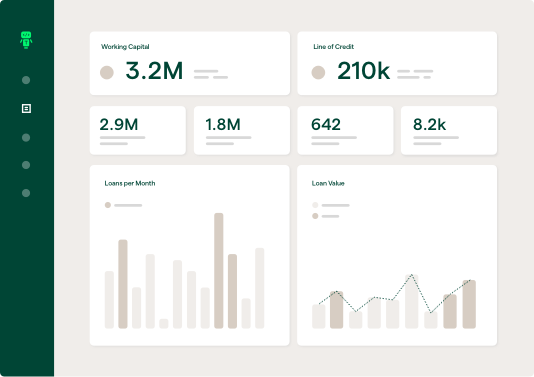Screen dimensions: 534x377
Task: Click the Loans per Month chart title
Action: coord(130,183)
